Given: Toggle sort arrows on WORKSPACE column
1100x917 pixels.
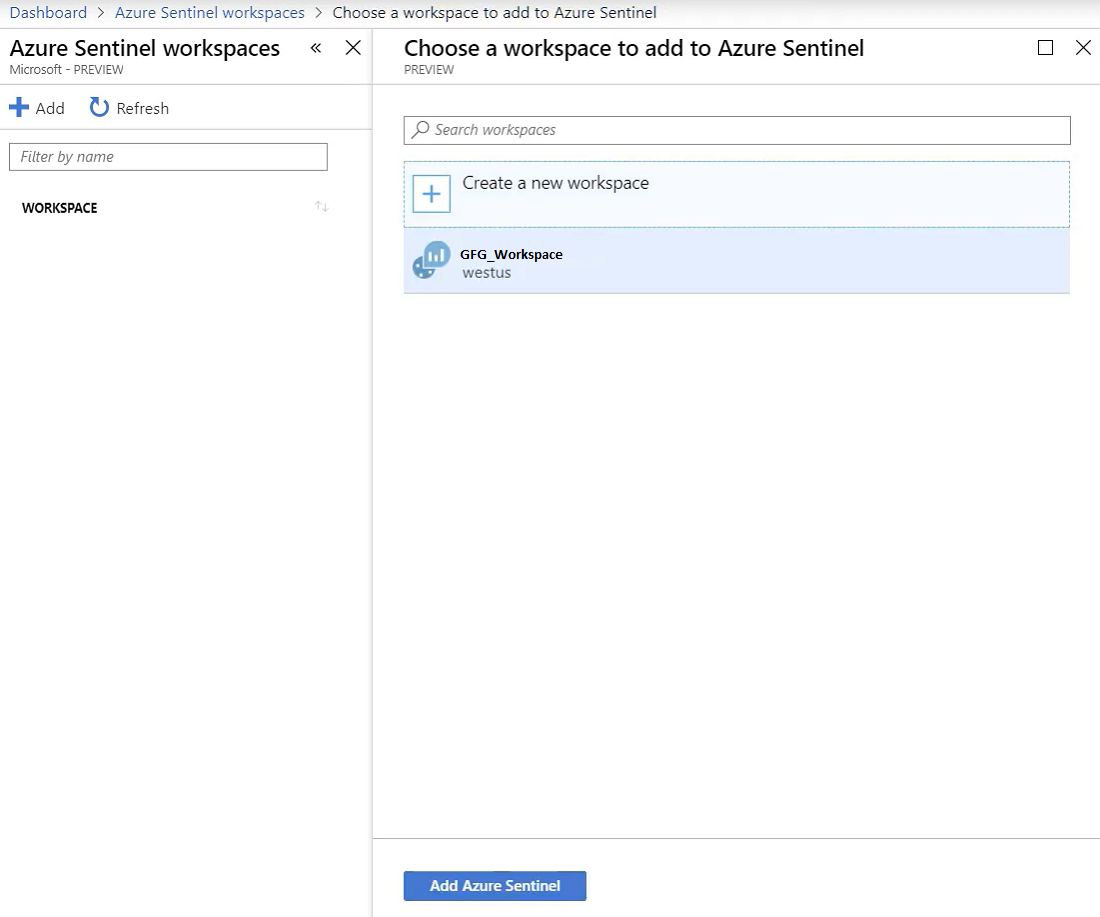Looking at the screenshot, I should point(321,207).
